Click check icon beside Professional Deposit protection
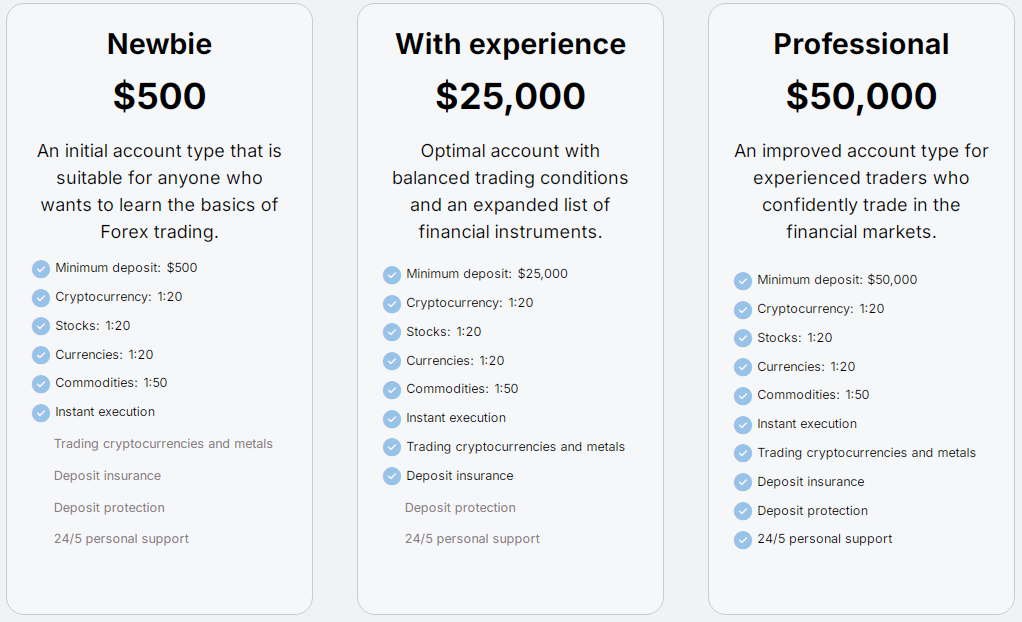 point(743,511)
